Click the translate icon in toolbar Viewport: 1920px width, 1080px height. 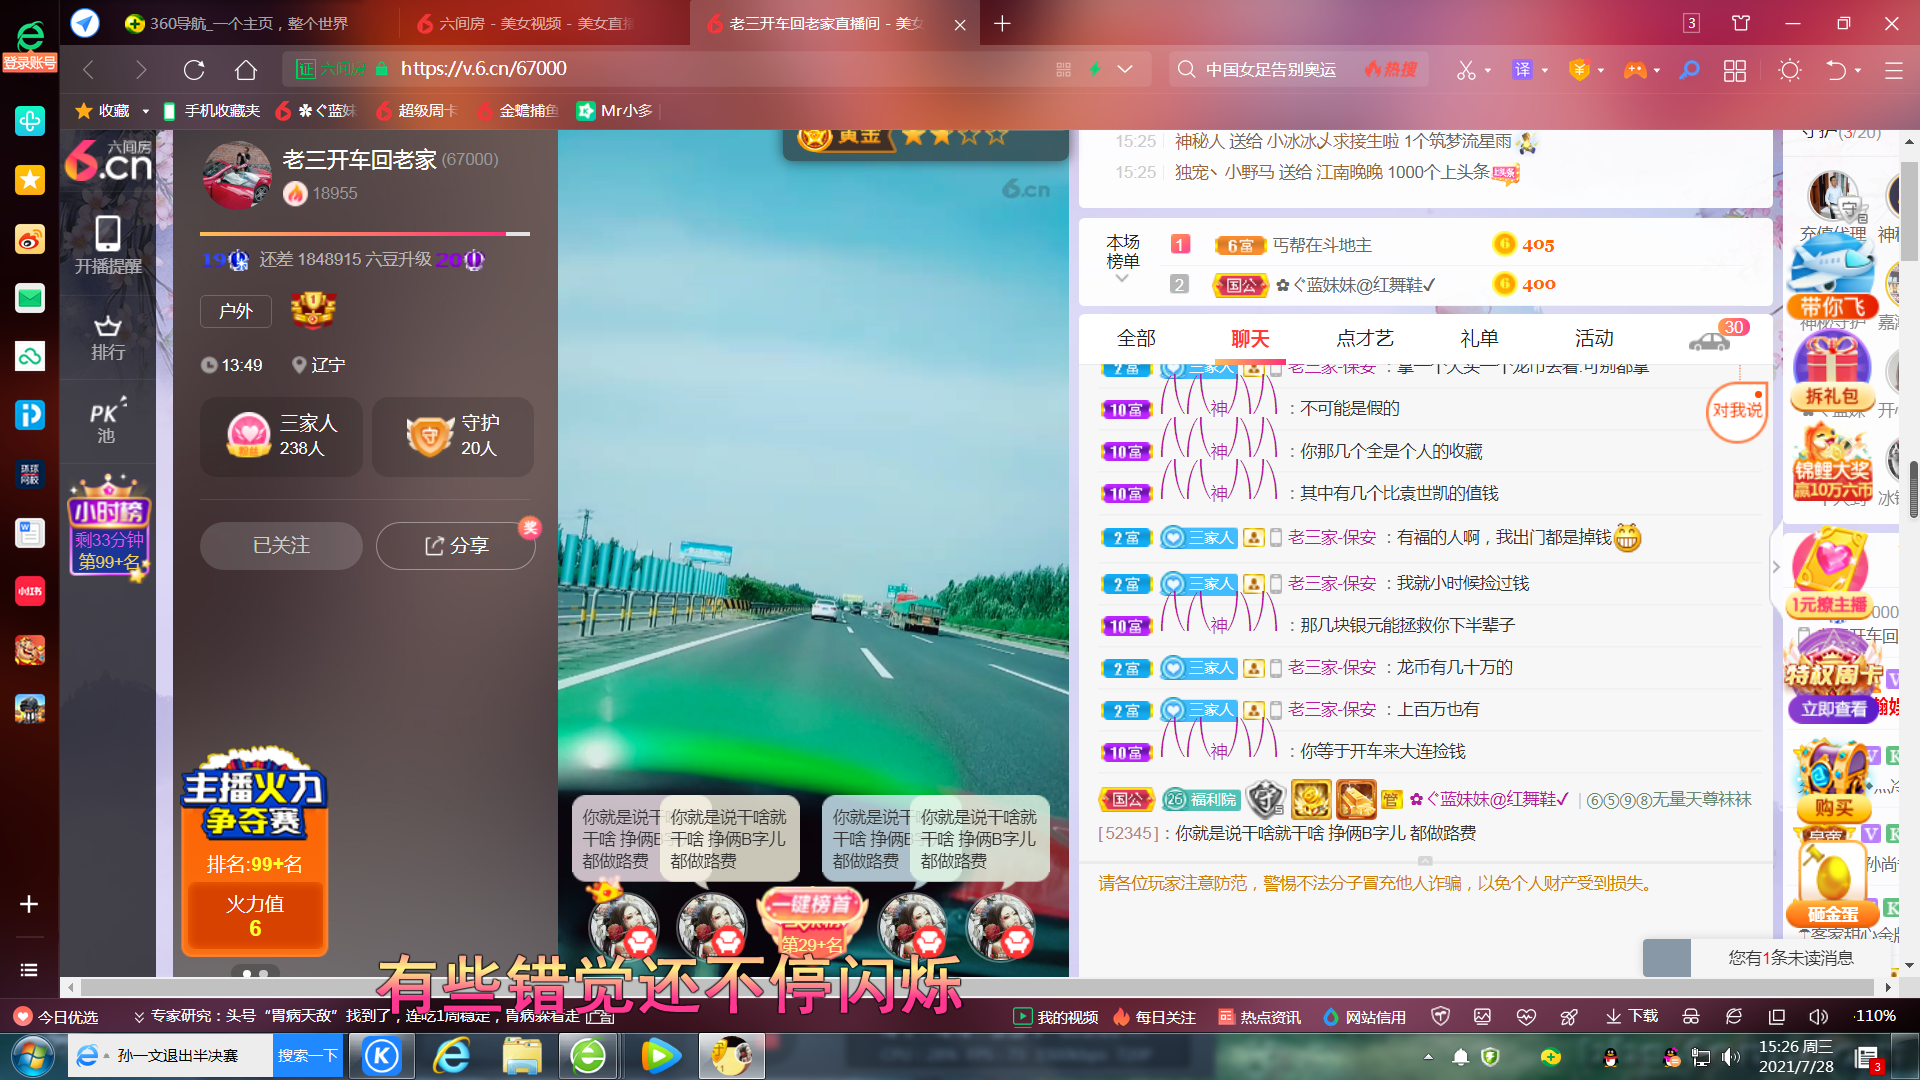coord(1522,70)
